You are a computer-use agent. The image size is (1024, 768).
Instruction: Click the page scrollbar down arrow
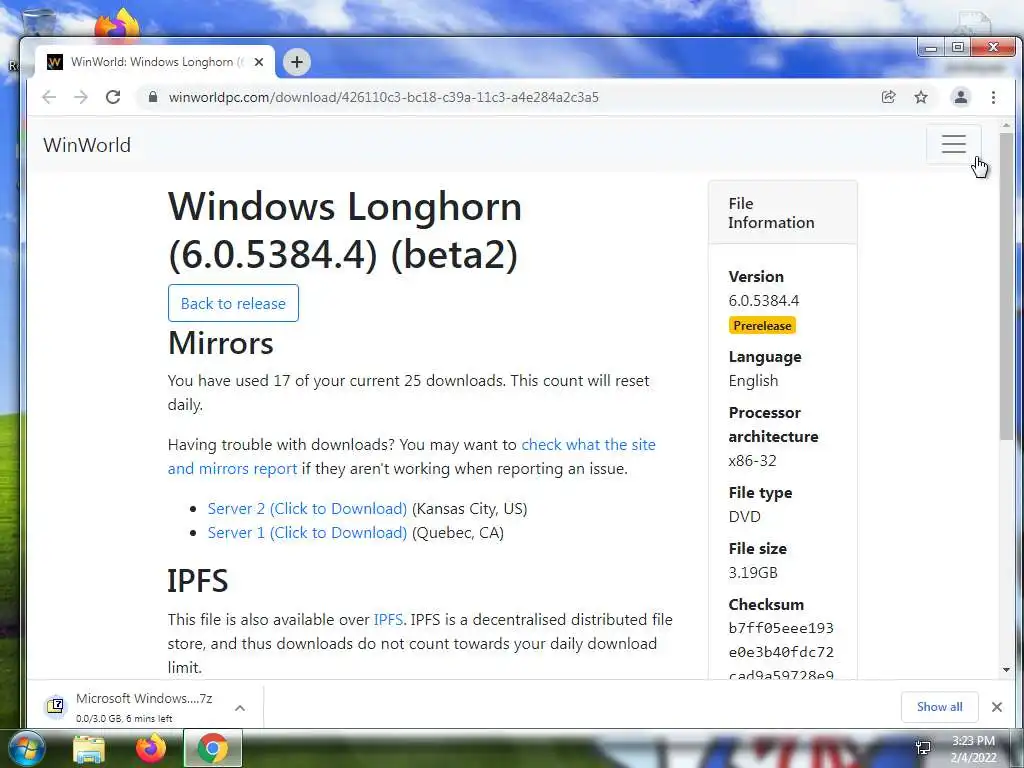click(1006, 670)
